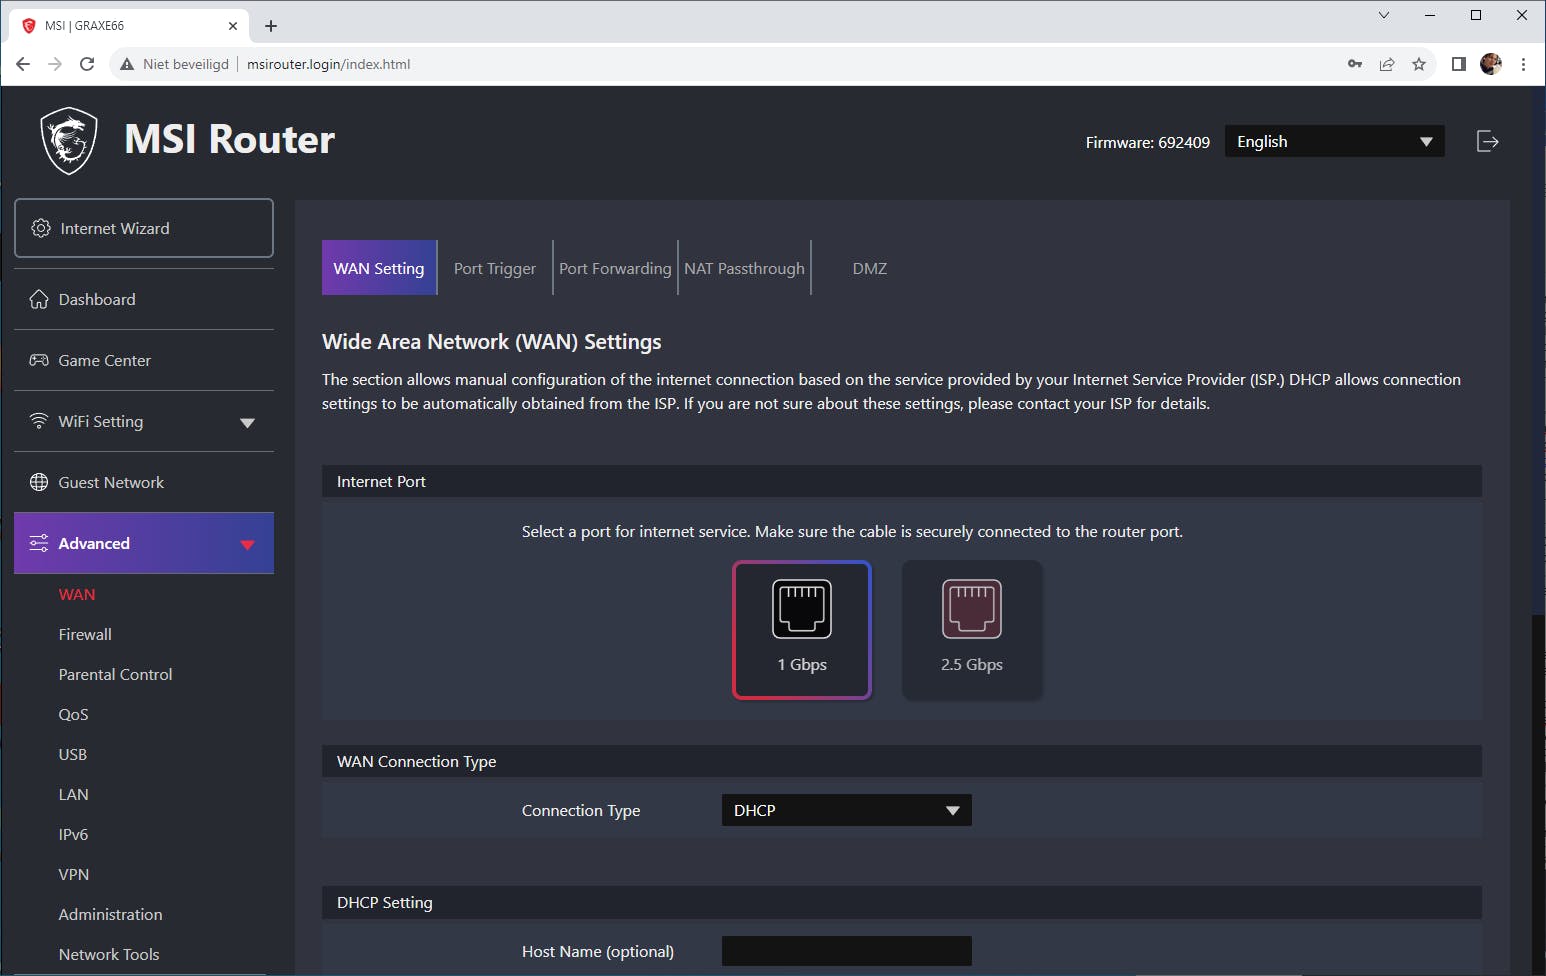Click the Game Center controller icon
This screenshot has width=1546, height=976.
pos(39,360)
